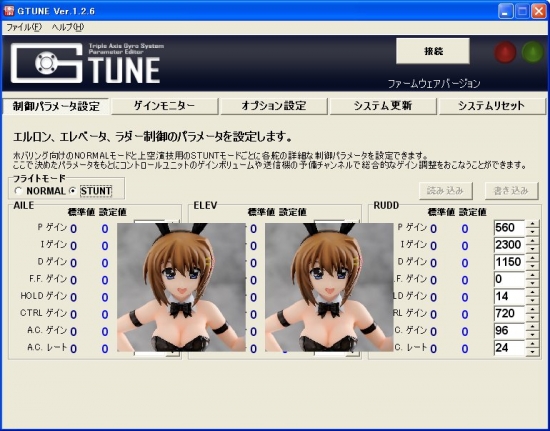
Task: Increase RUDD P gain value 560
Action: tap(532, 224)
